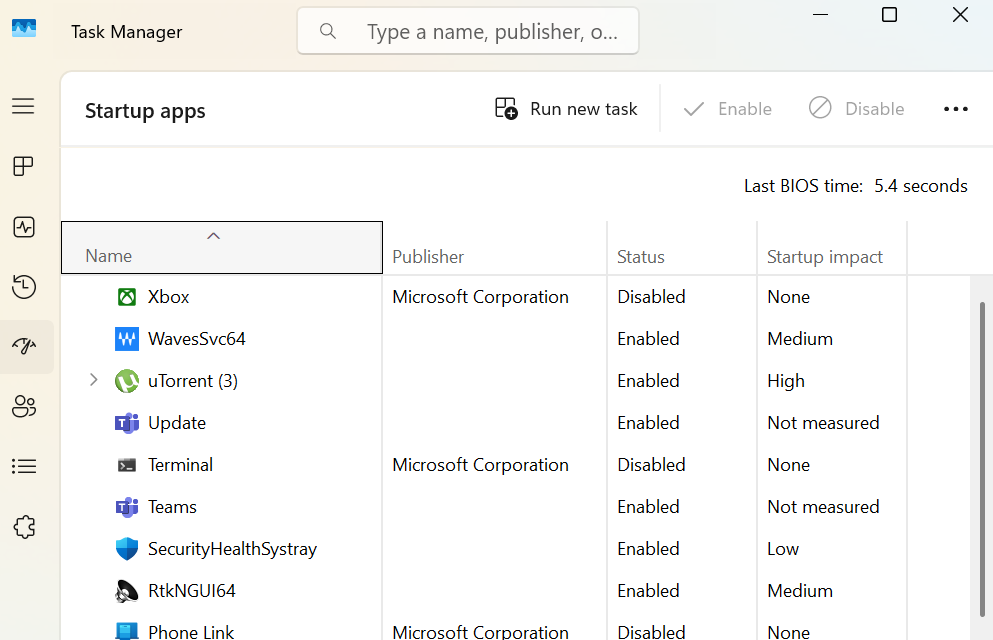The image size is (993, 640).
Task: Click the SecurityHealthSystray shield icon
Action: pyautogui.click(x=127, y=549)
